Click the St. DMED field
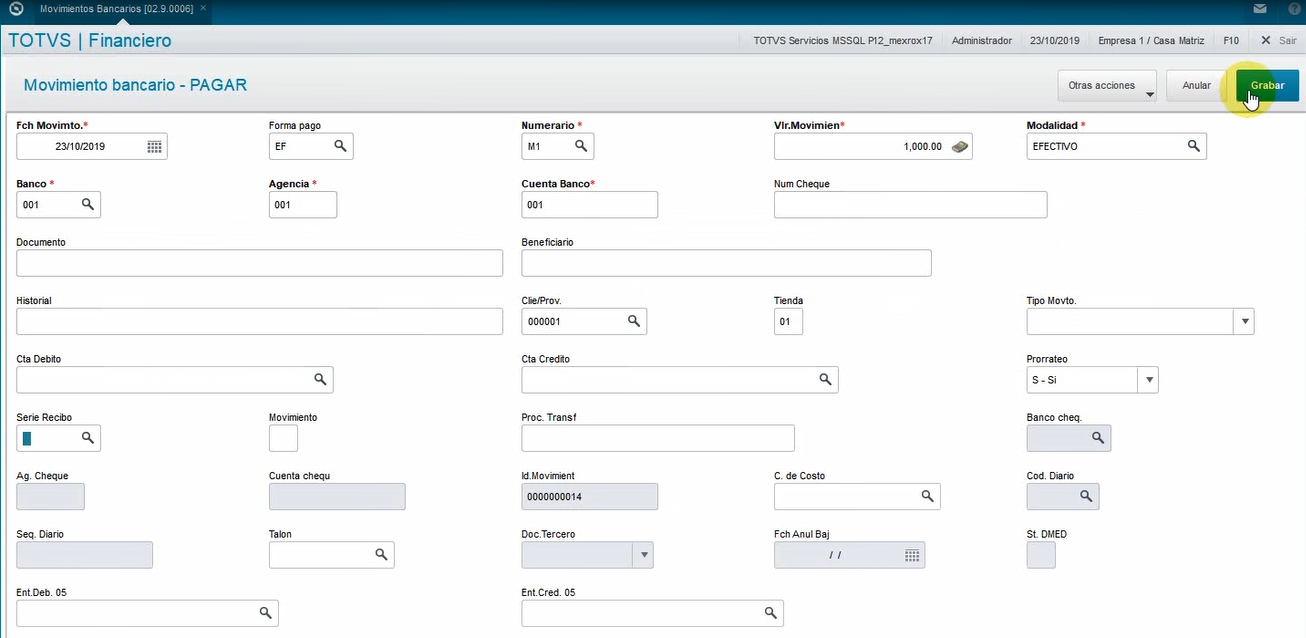The image size is (1306, 638). (1041, 554)
